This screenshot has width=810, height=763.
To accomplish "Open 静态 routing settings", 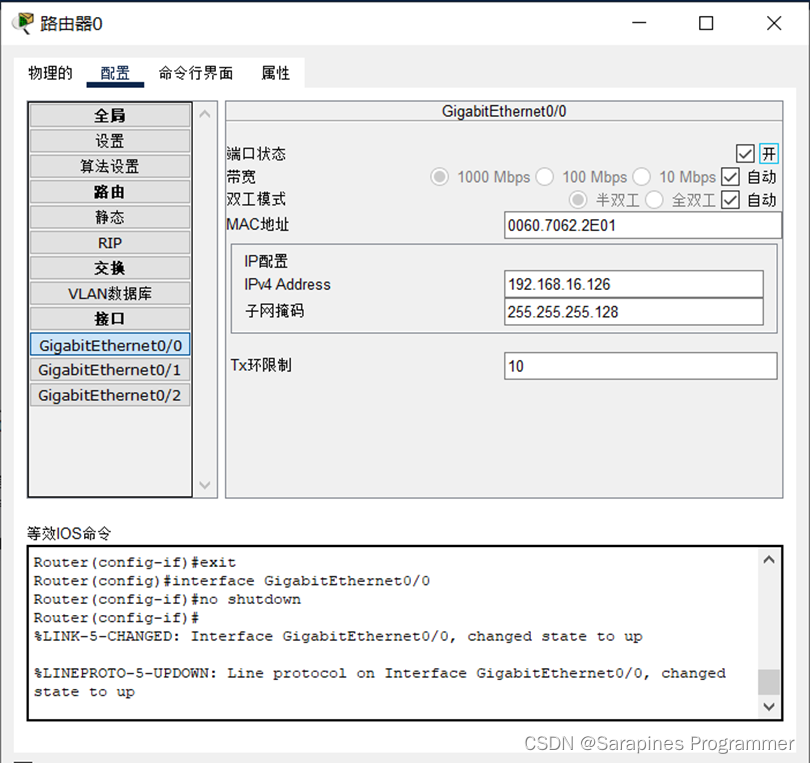I will pyautogui.click(x=110, y=217).
